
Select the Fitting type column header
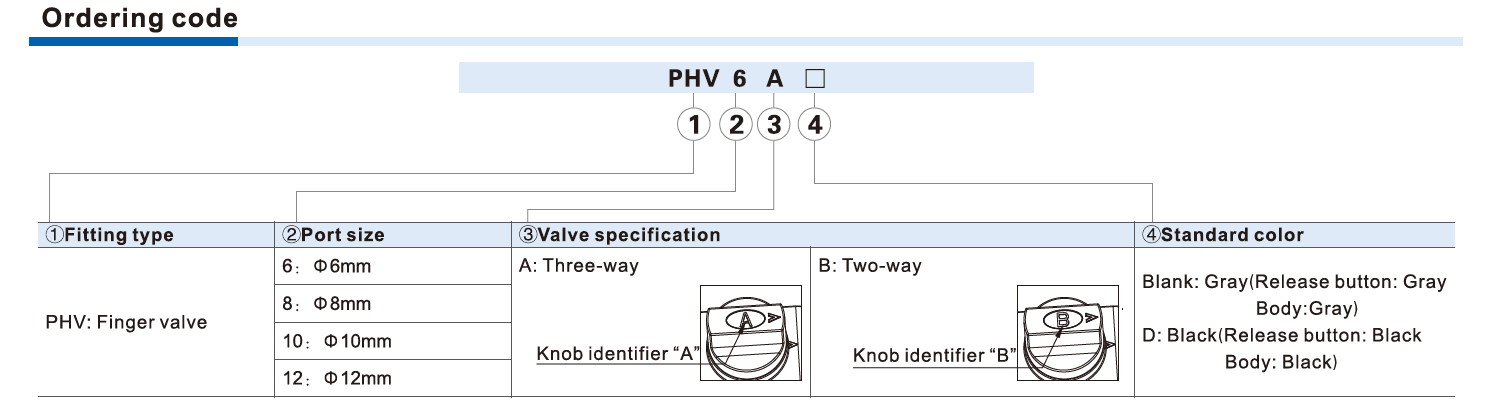pyautogui.click(x=108, y=236)
